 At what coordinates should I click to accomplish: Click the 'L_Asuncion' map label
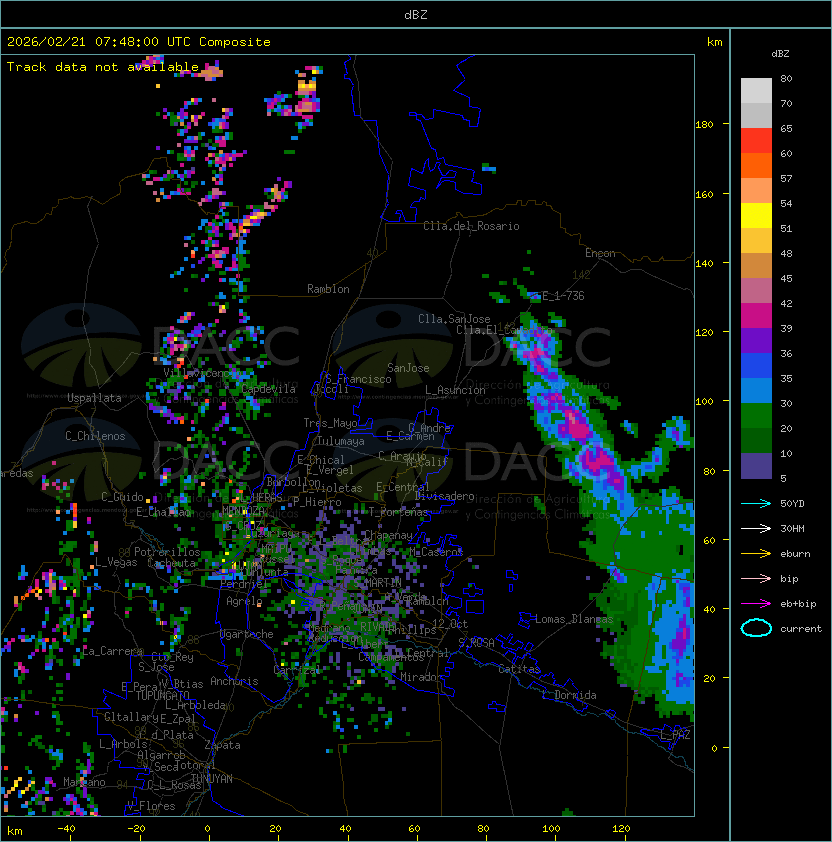click(455, 390)
